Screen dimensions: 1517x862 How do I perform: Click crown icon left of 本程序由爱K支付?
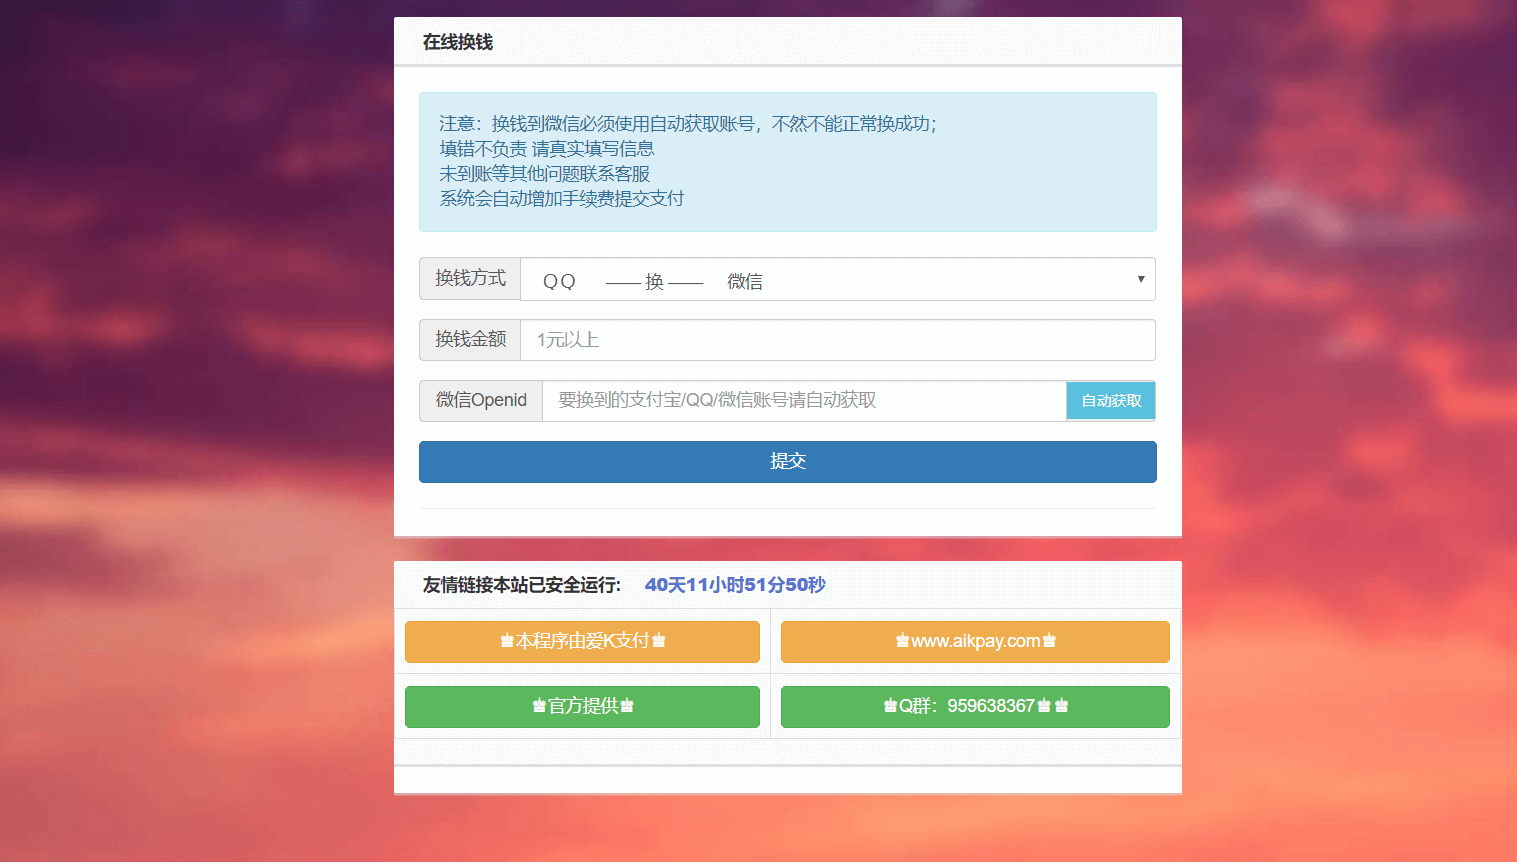[x=507, y=641]
